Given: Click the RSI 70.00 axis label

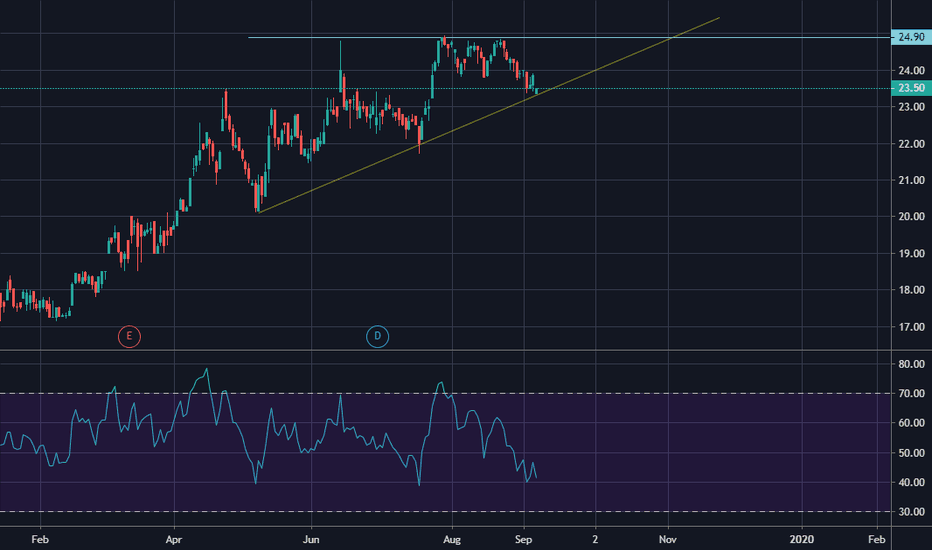Looking at the screenshot, I should (911, 393).
